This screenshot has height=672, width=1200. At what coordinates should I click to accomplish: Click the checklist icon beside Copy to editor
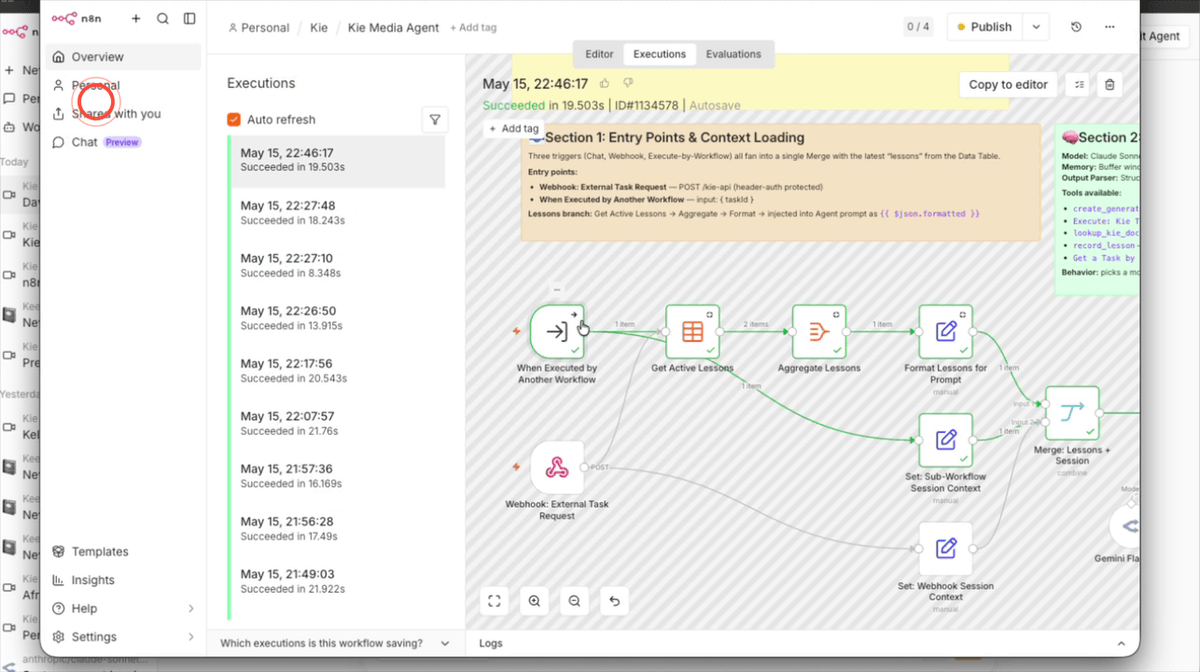pos(1078,85)
